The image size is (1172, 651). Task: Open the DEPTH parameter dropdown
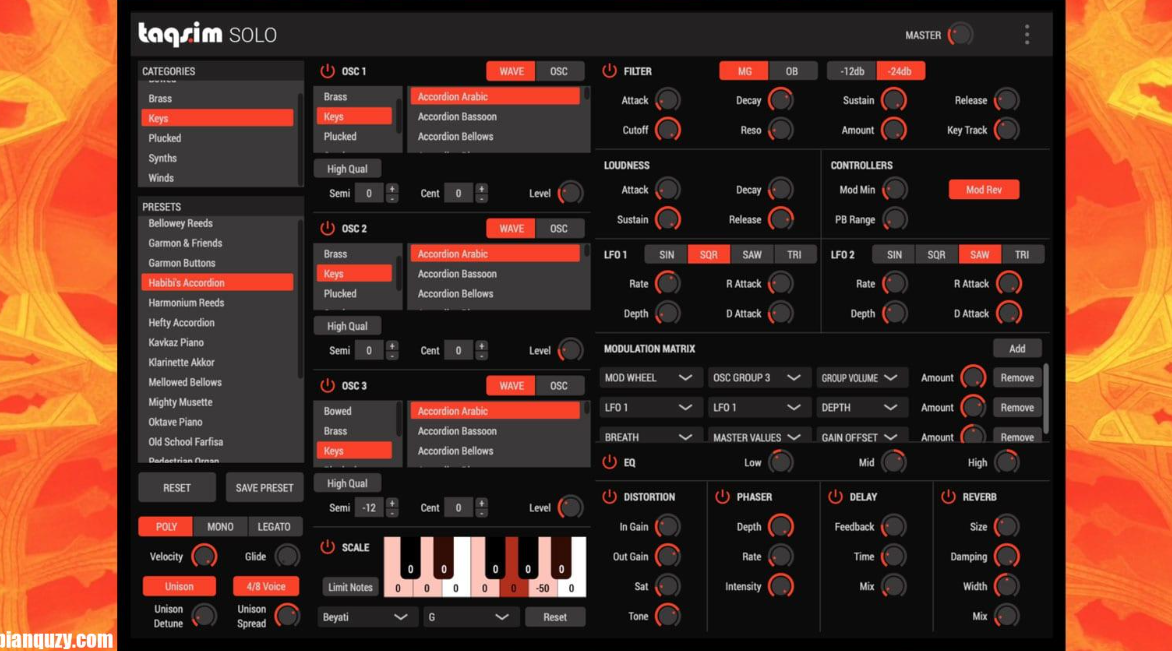pos(861,407)
